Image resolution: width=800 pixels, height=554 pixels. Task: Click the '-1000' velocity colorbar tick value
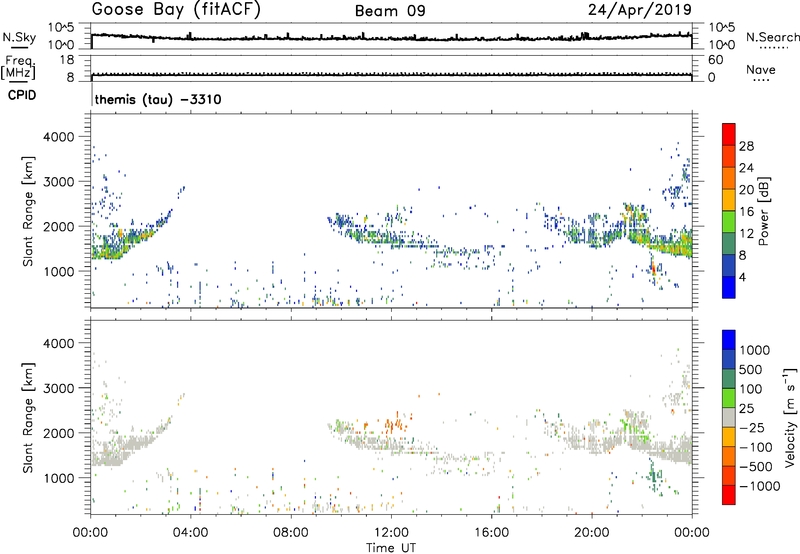coord(760,486)
